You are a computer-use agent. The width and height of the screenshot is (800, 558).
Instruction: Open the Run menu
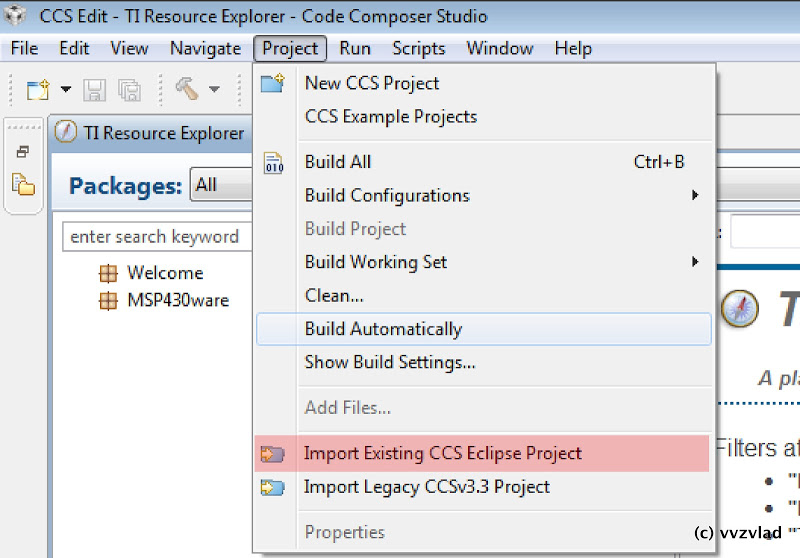355,48
